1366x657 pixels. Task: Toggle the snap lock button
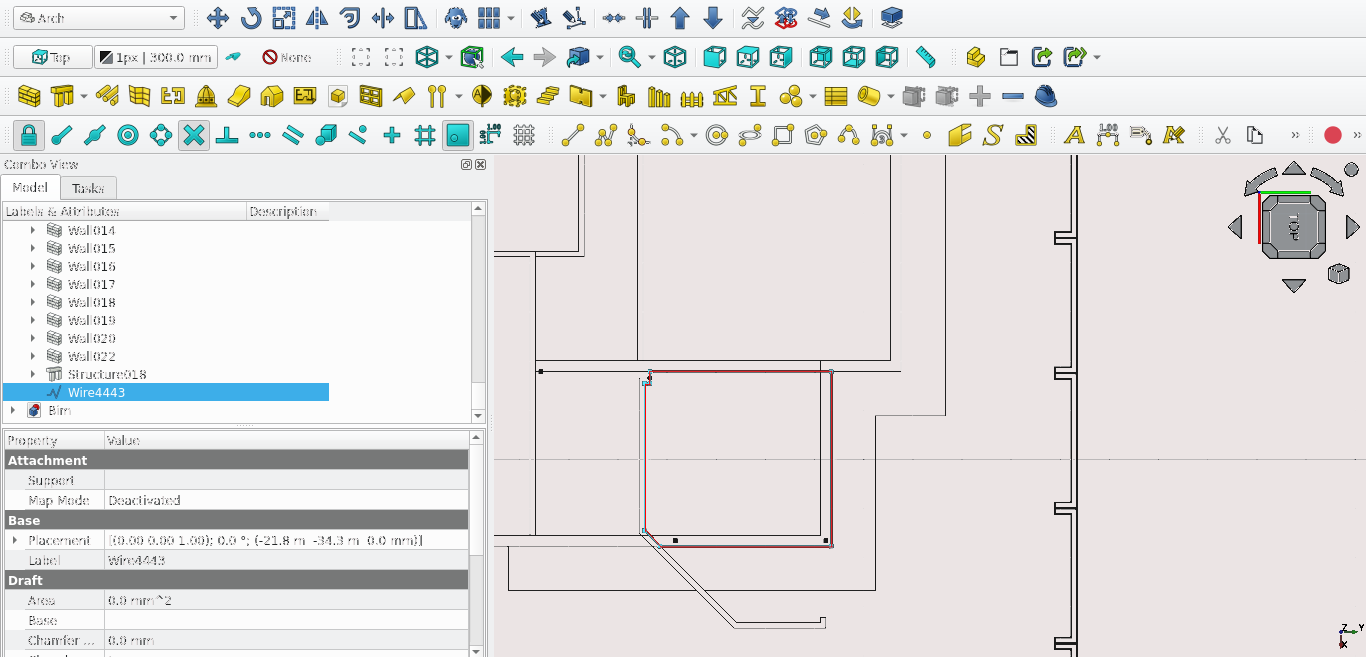pyautogui.click(x=29, y=135)
